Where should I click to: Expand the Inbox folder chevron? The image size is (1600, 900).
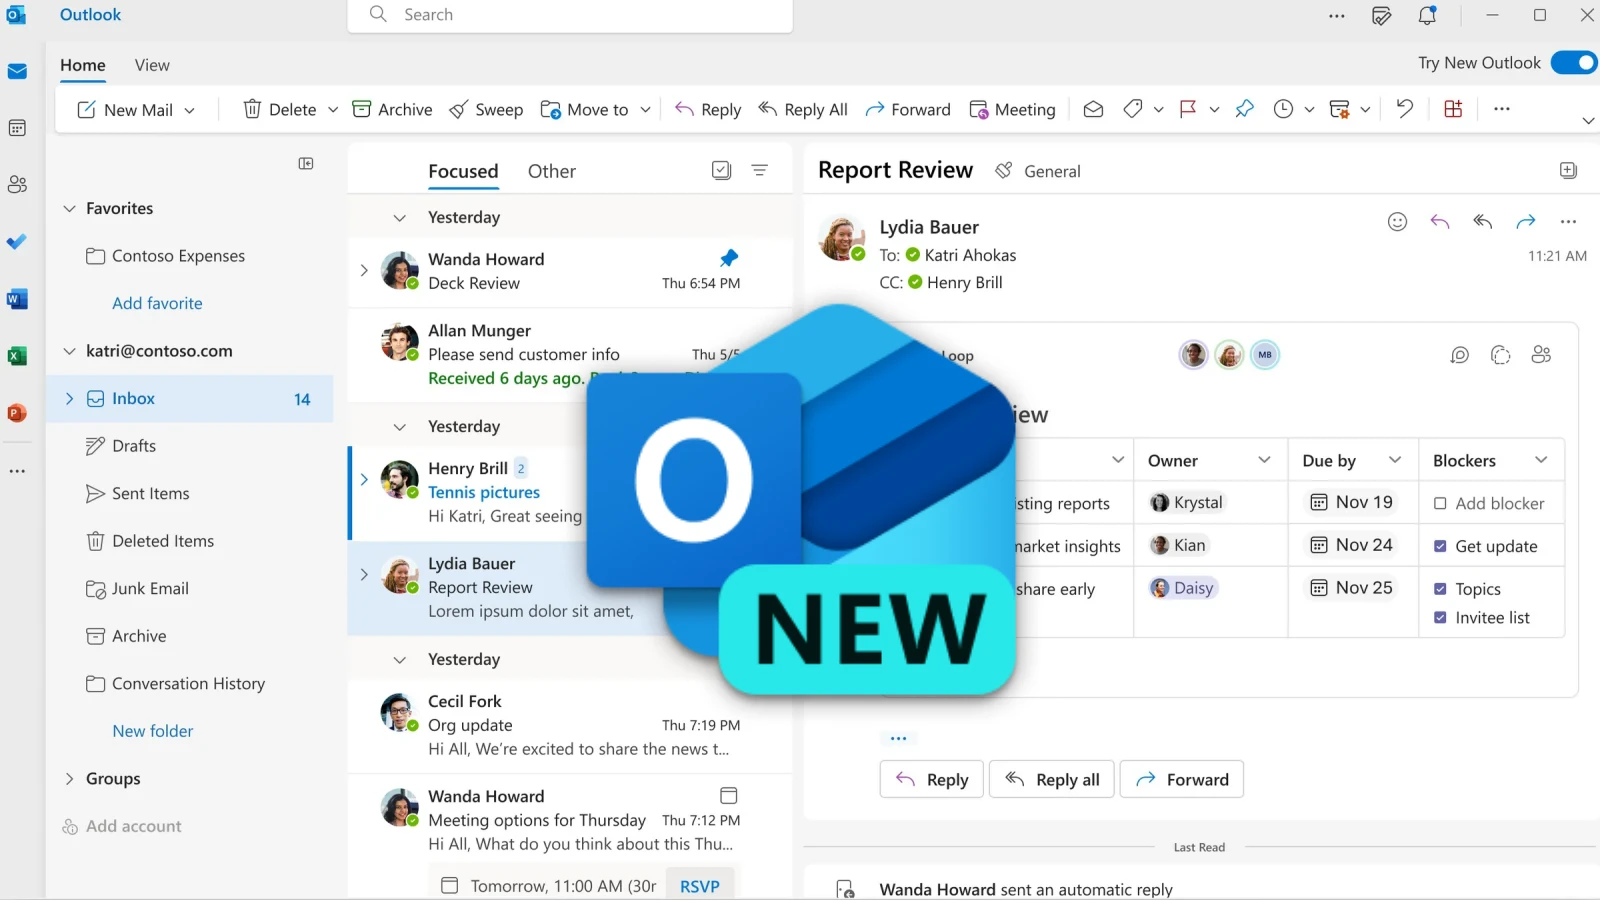[69, 398]
